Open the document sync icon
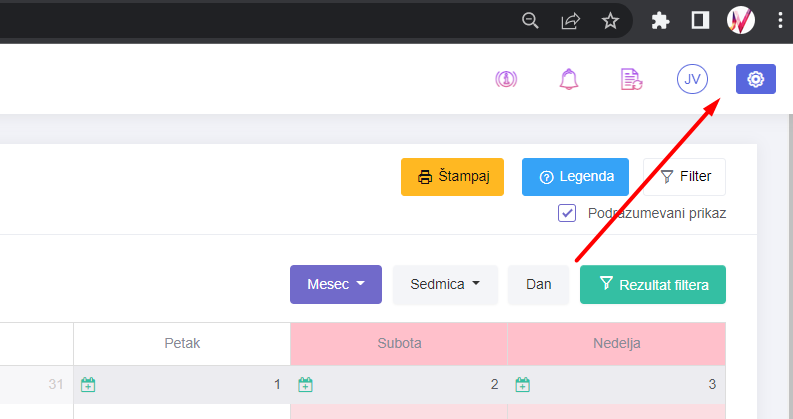The height and width of the screenshot is (419, 793). coord(631,79)
